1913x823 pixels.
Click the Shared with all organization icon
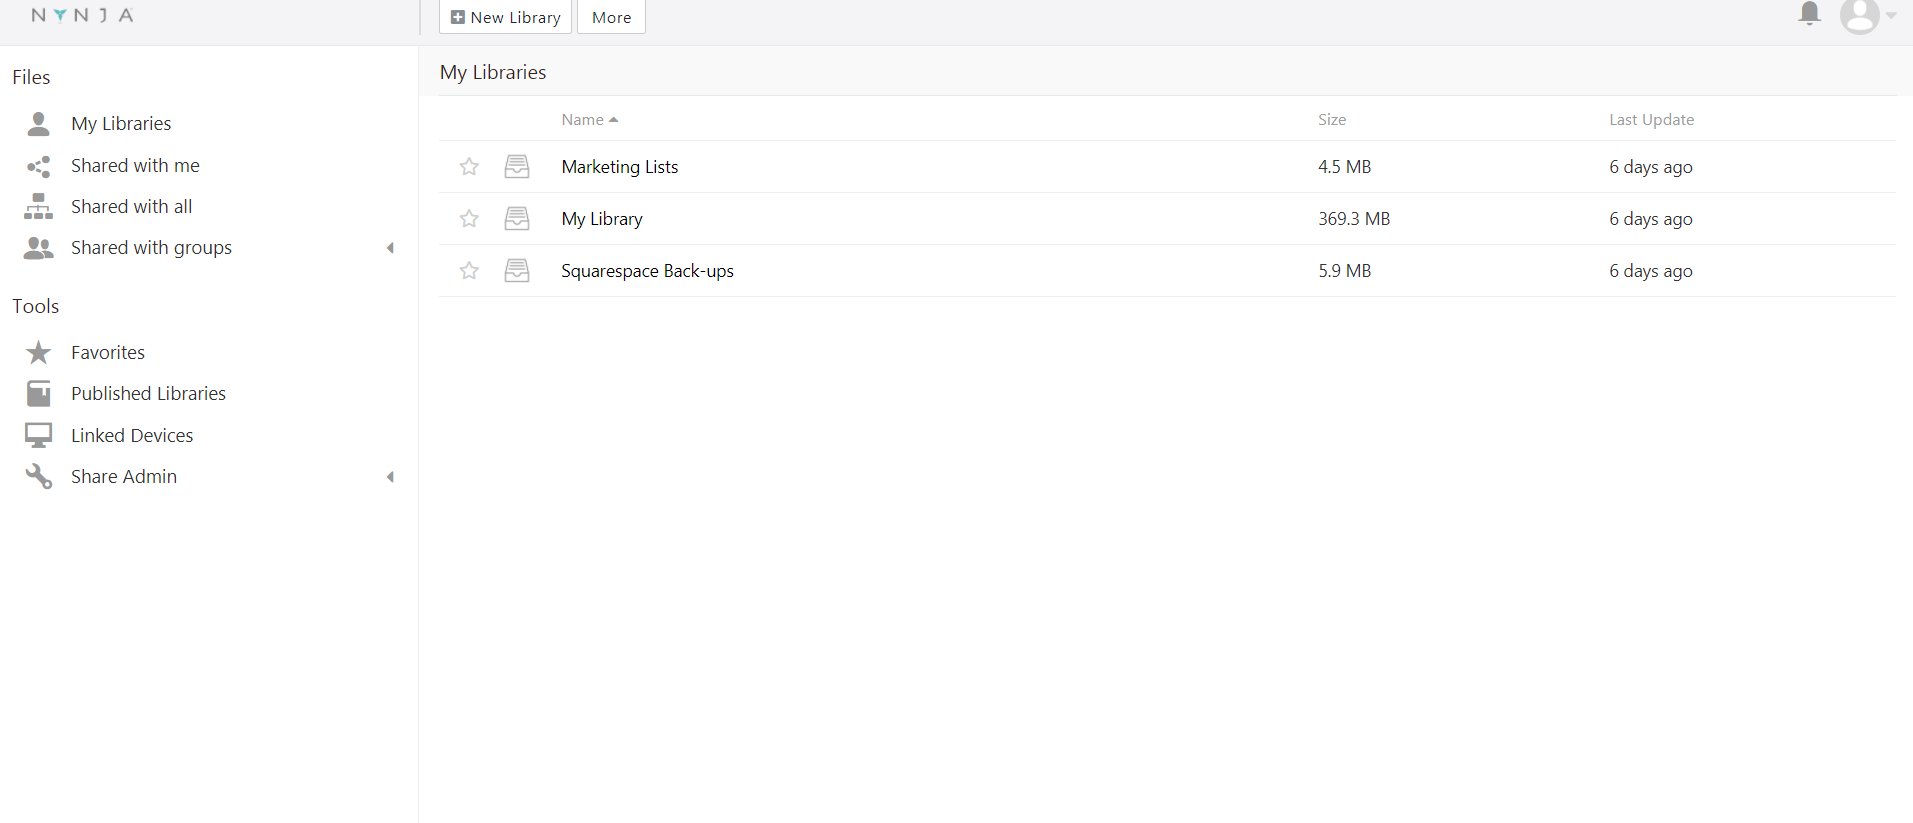point(38,206)
